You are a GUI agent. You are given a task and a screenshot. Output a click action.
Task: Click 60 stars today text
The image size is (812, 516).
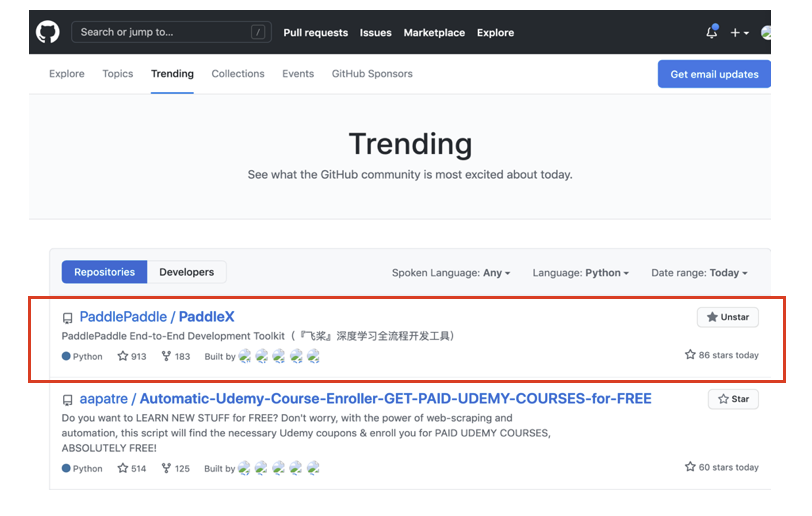tap(722, 467)
